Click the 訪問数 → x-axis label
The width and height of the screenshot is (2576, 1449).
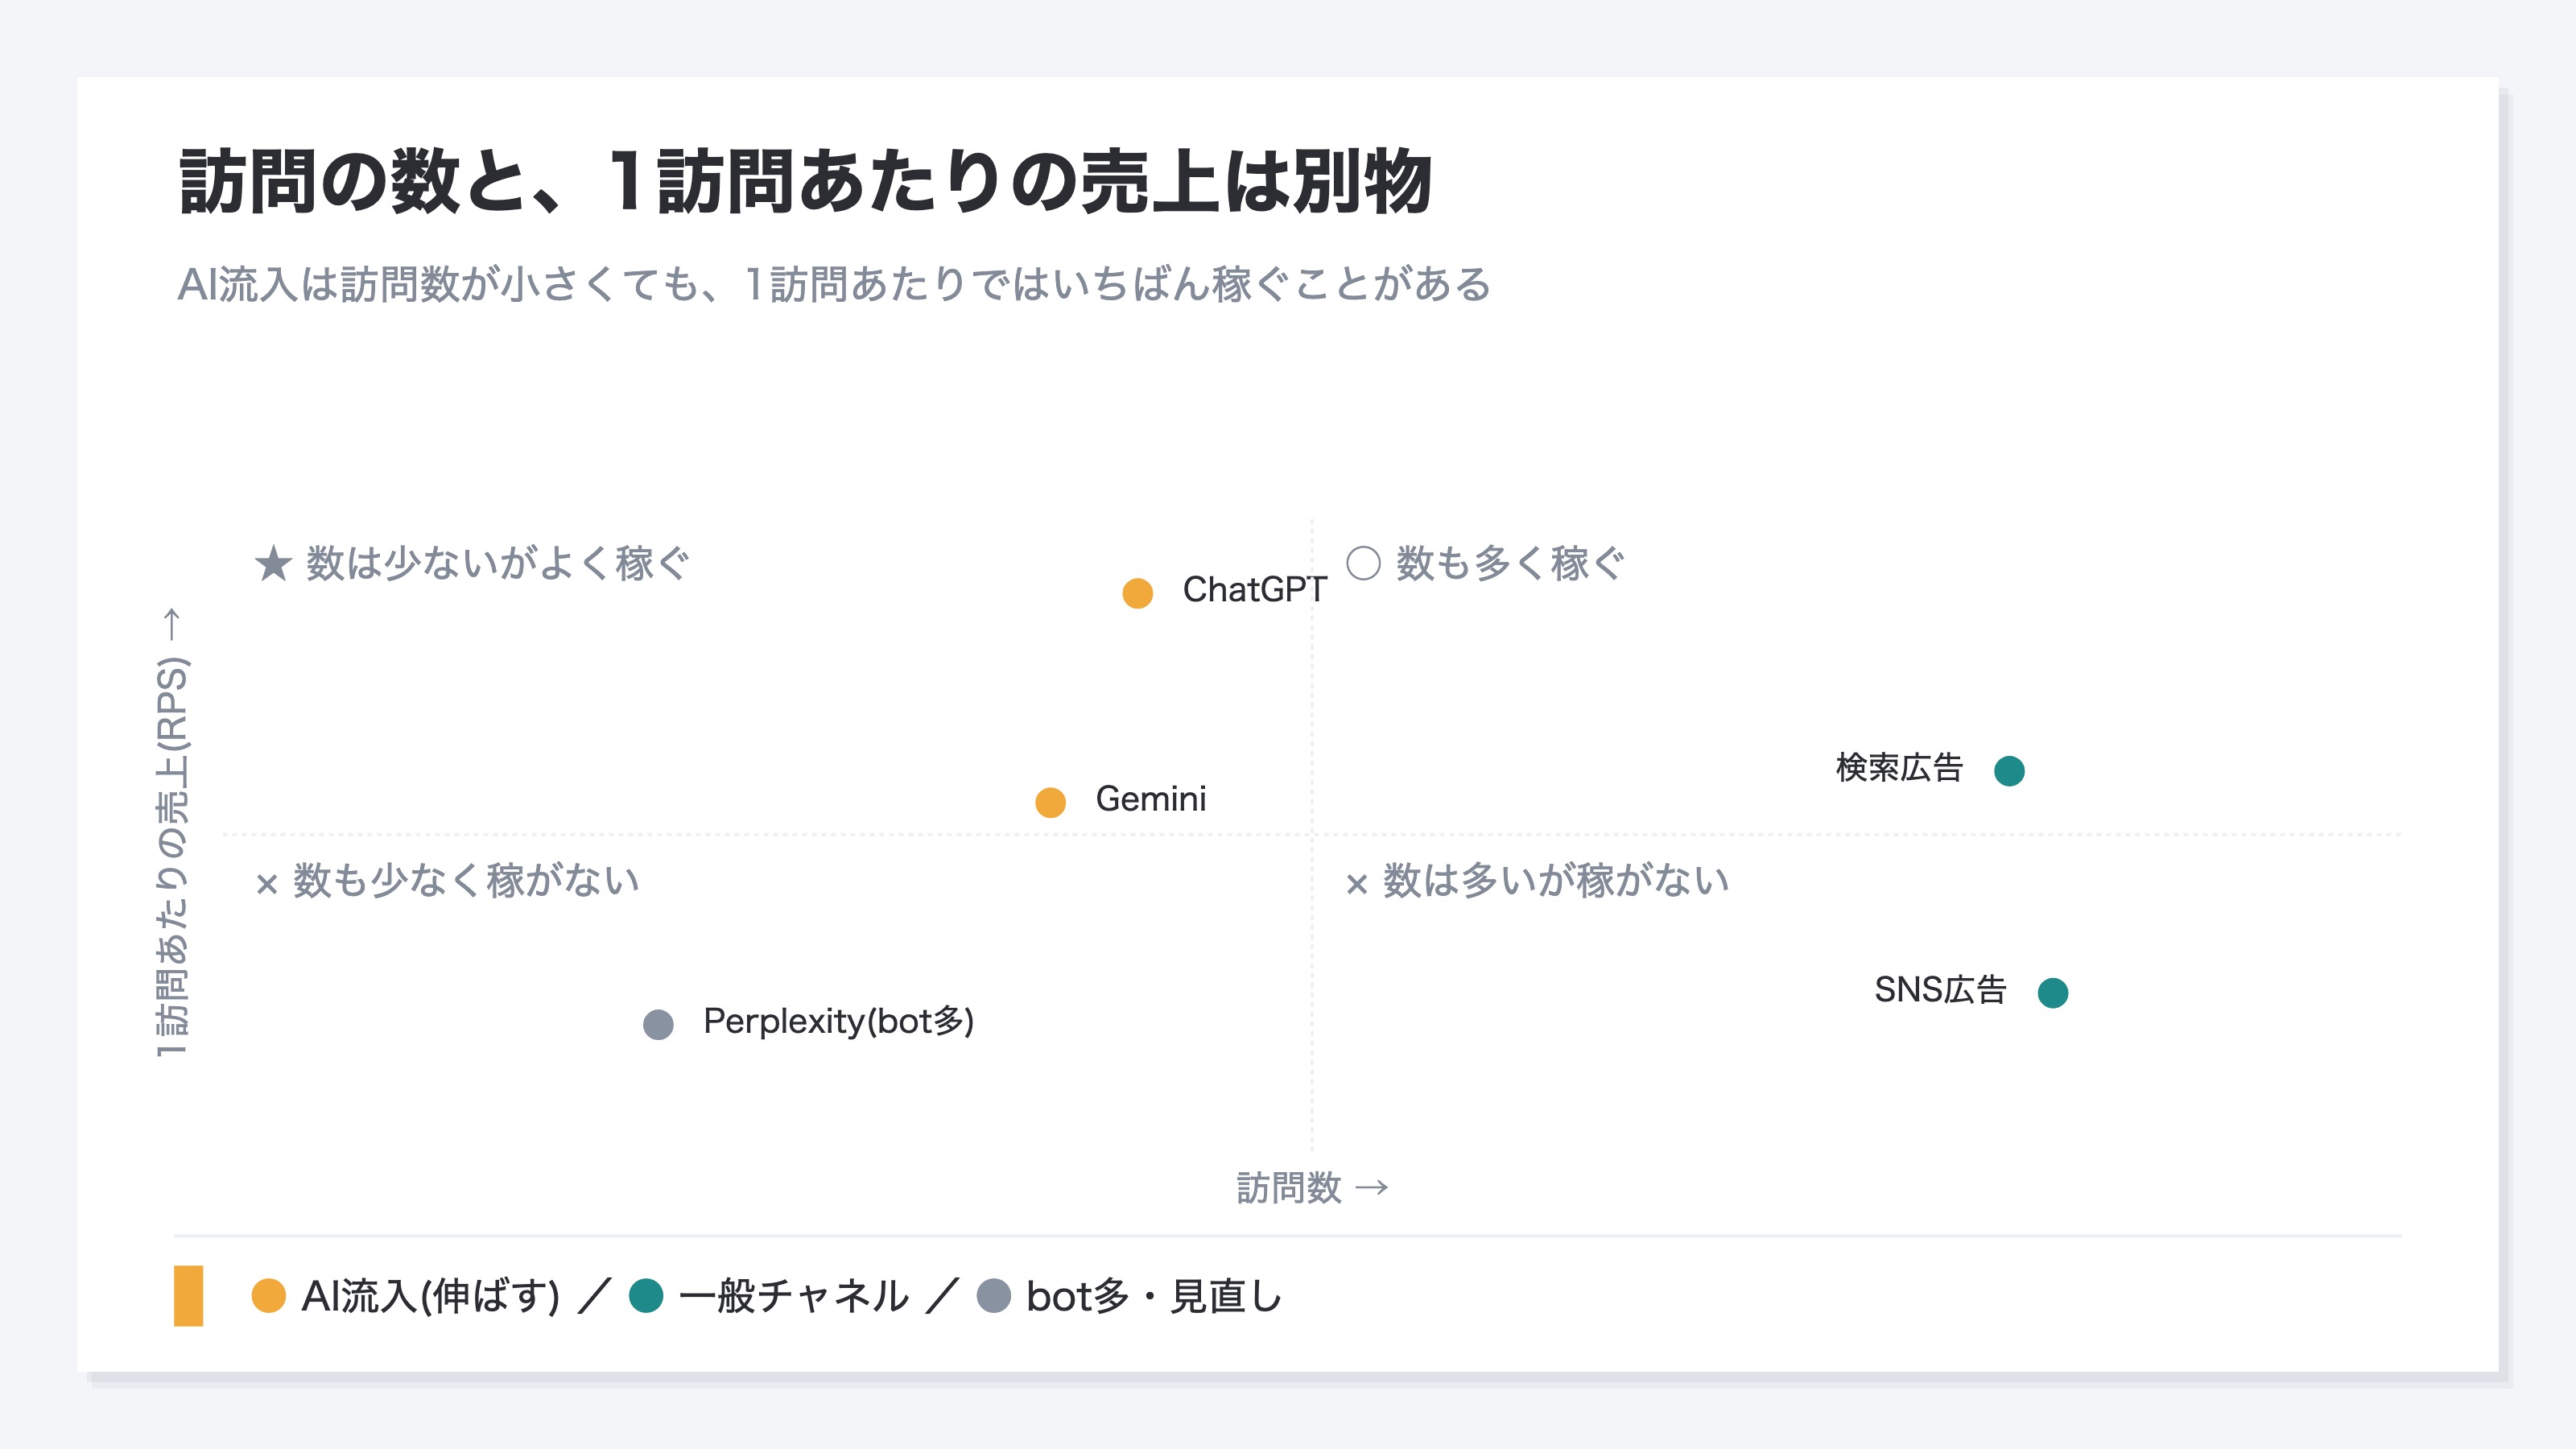(x=1312, y=1188)
